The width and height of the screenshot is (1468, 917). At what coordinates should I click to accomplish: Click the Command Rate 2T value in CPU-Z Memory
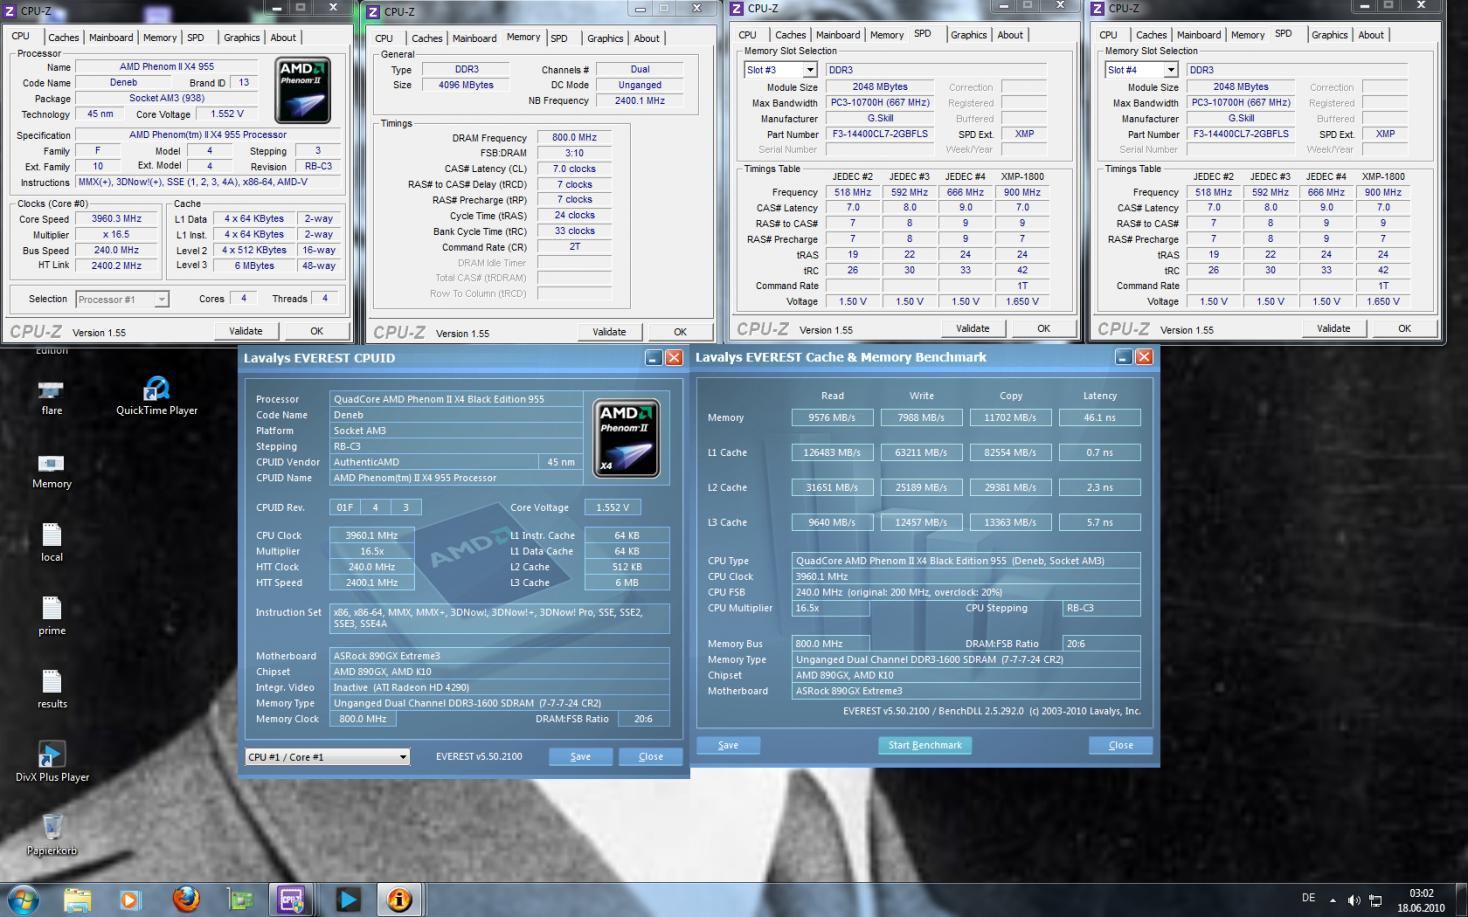pyautogui.click(x=574, y=247)
